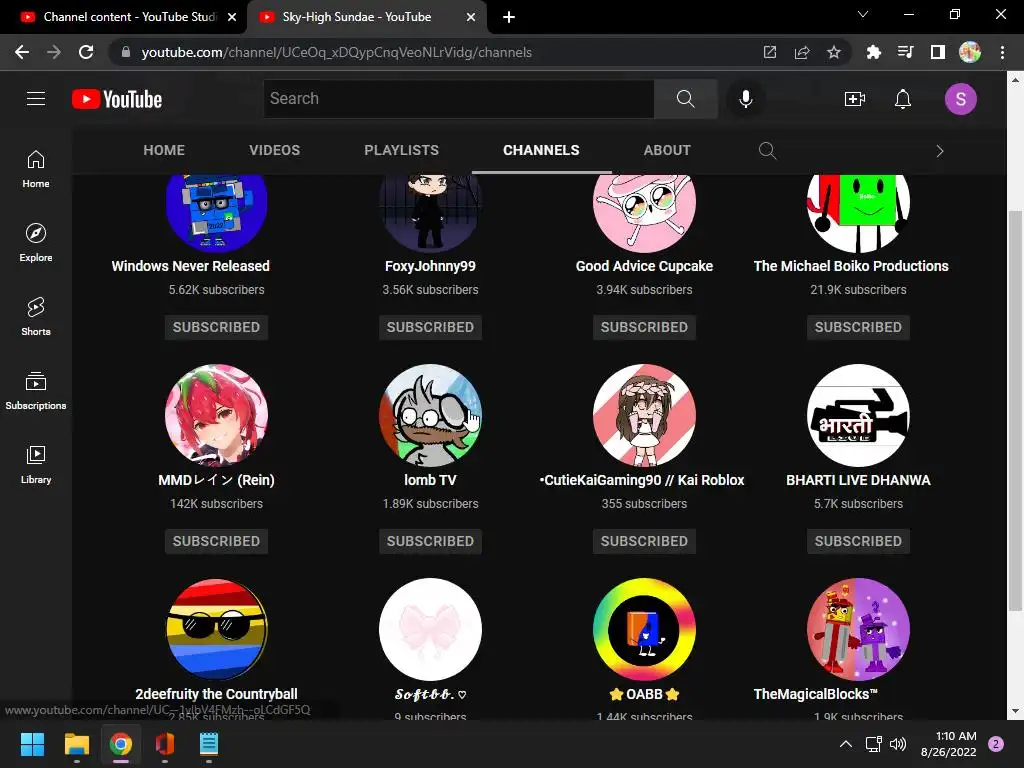Screen dimensions: 1024x768
Task: Switch to the PLAYLISTS channel tab
Action: click(x=402, y=150)
